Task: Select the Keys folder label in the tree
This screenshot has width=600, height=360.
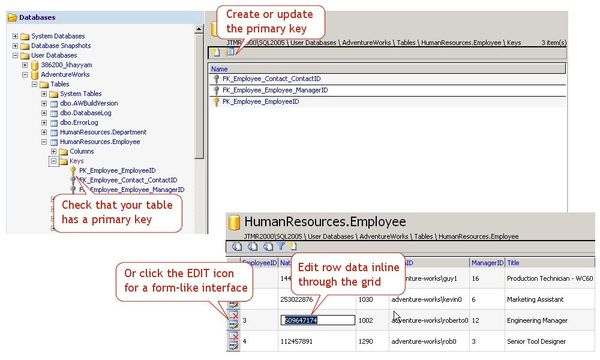Action: [x=77, y=161]
